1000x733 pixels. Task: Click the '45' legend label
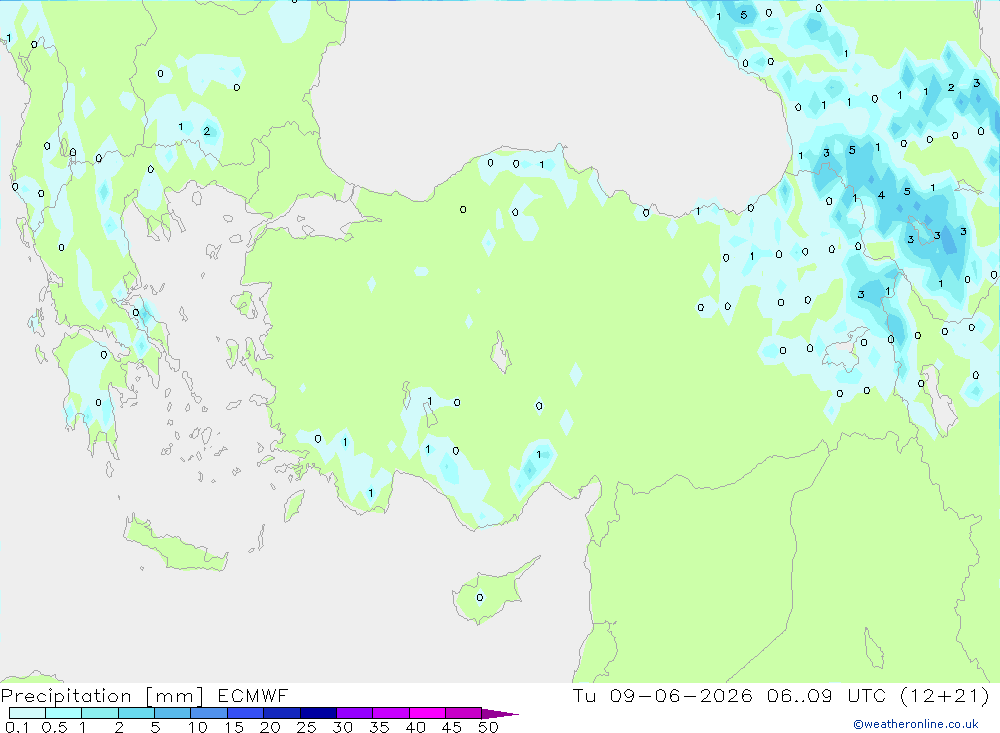click(x=452, y=727)
